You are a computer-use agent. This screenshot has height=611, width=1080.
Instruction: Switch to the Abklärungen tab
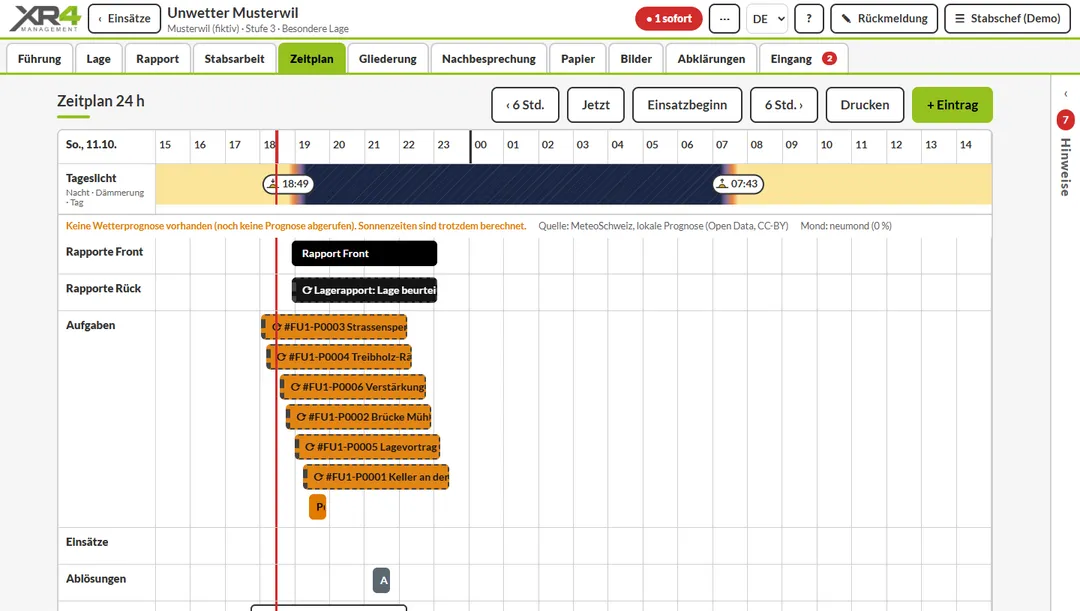pyautogui.click(x=712, y=59)
